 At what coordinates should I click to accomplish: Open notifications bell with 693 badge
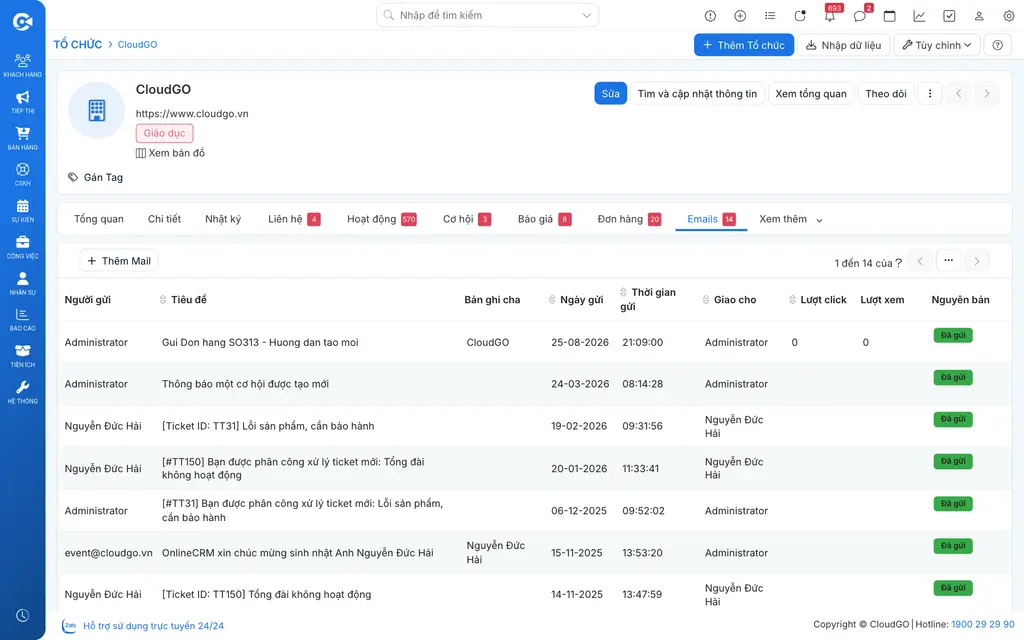(x=830, y=16)
